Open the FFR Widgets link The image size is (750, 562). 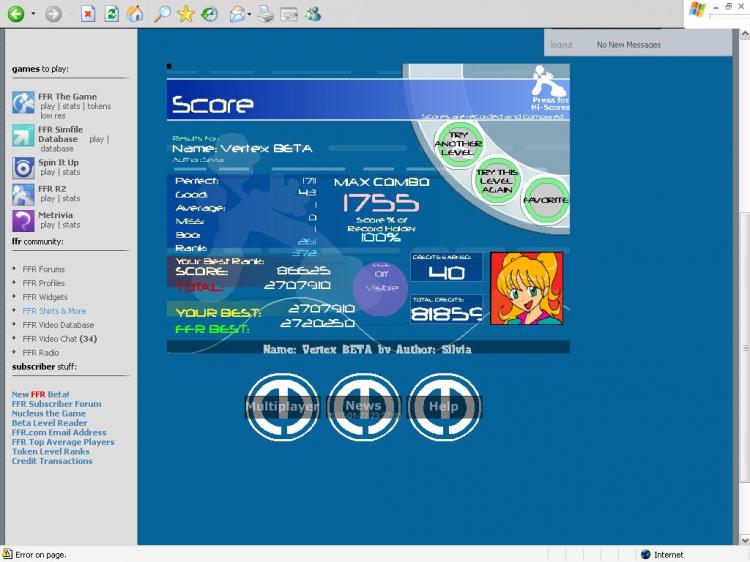pos(45,297)
